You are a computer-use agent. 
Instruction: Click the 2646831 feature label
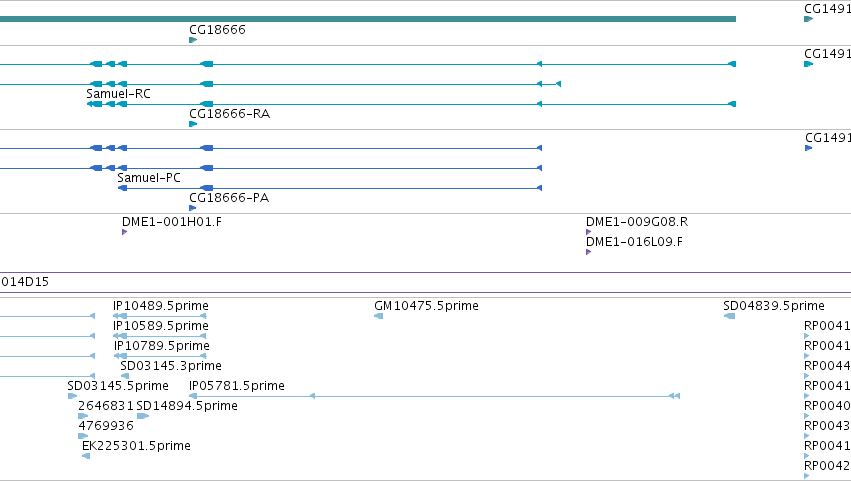tap(105, 406)
